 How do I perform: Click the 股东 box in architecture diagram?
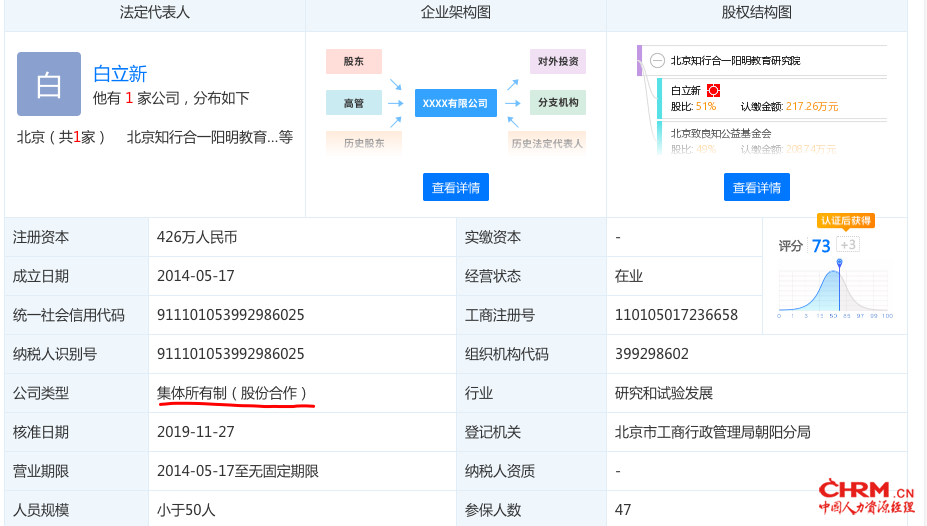(x=354, y=61)
